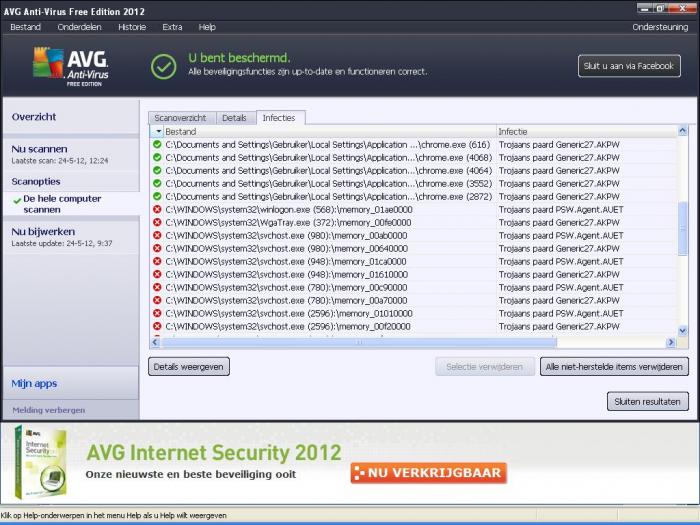700x525 pixels.
Task: Open the Help menu
Action: tap(207, 27)
